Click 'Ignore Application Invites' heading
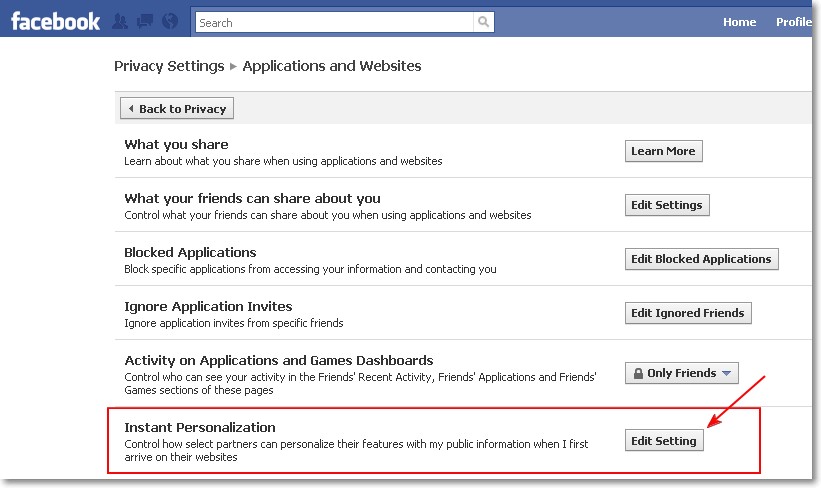 point(208,306)
